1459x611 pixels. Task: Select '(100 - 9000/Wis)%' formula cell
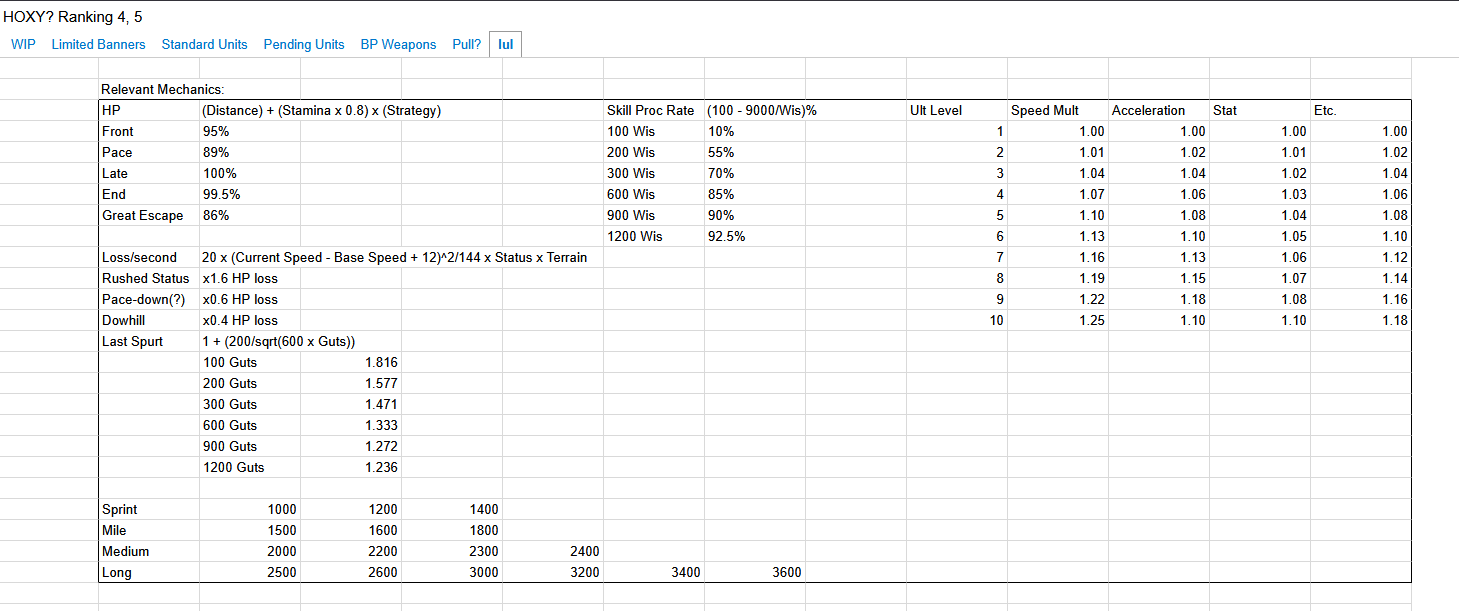pos(761,111)
